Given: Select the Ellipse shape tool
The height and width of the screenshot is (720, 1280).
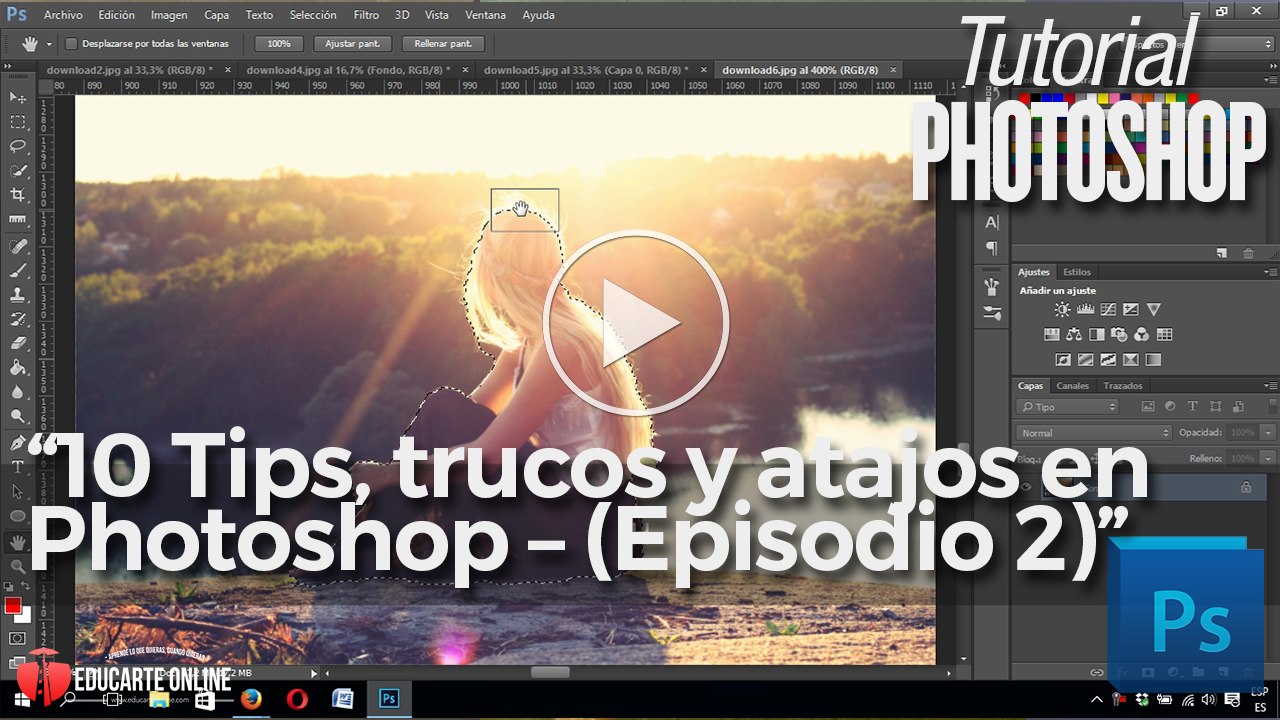Looking at the screenshot, I should click(18, 516).
